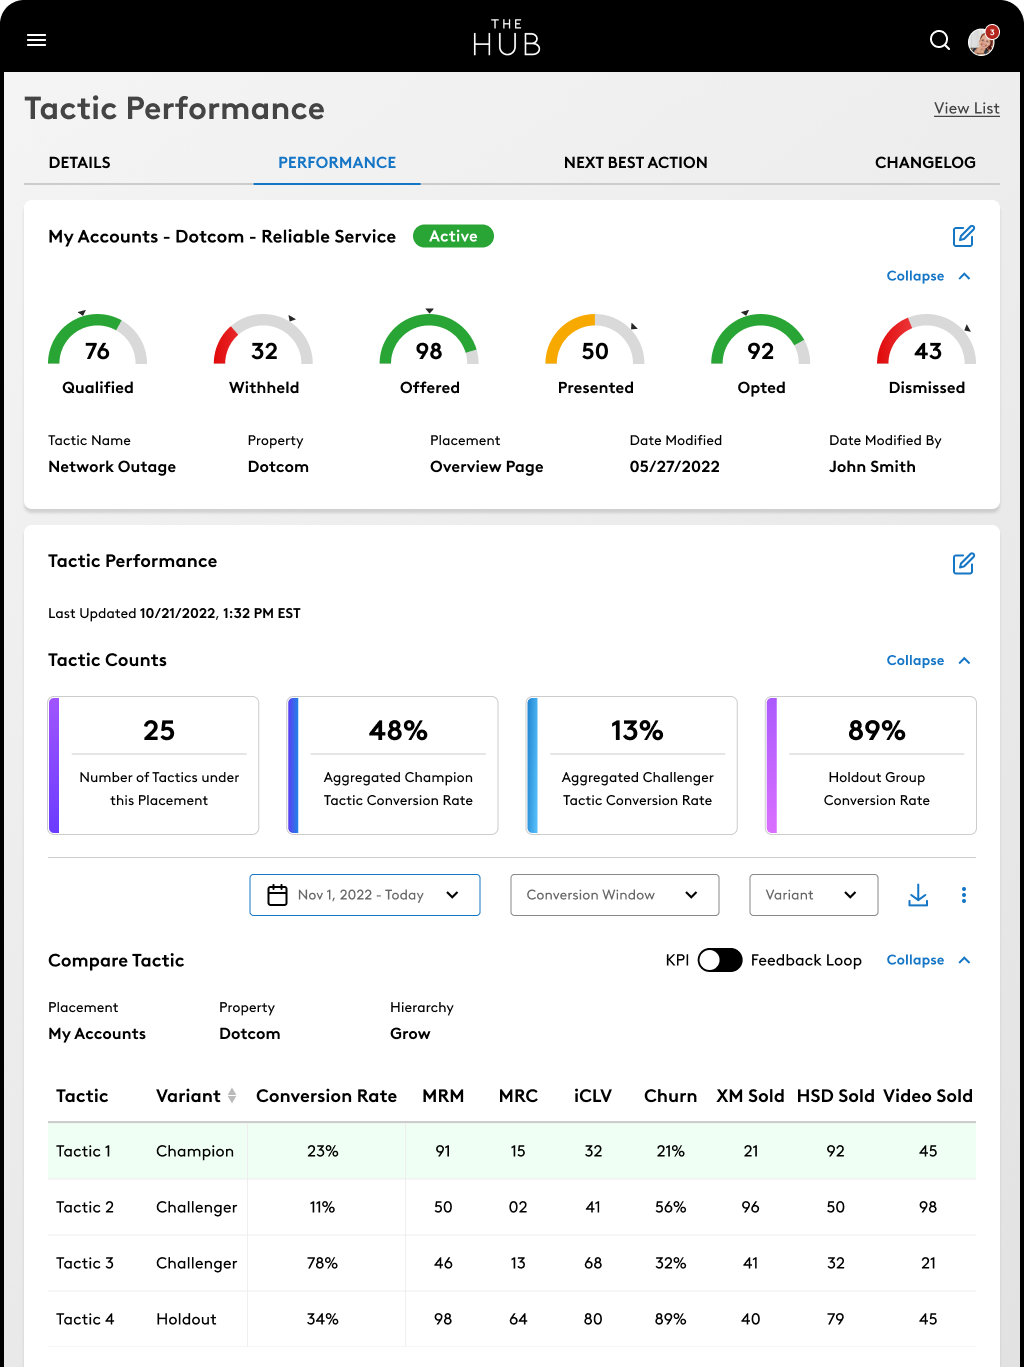Sort the table by Variant column
The width and height of the screenshot is (1024, 1367).
pos(231,1096)
